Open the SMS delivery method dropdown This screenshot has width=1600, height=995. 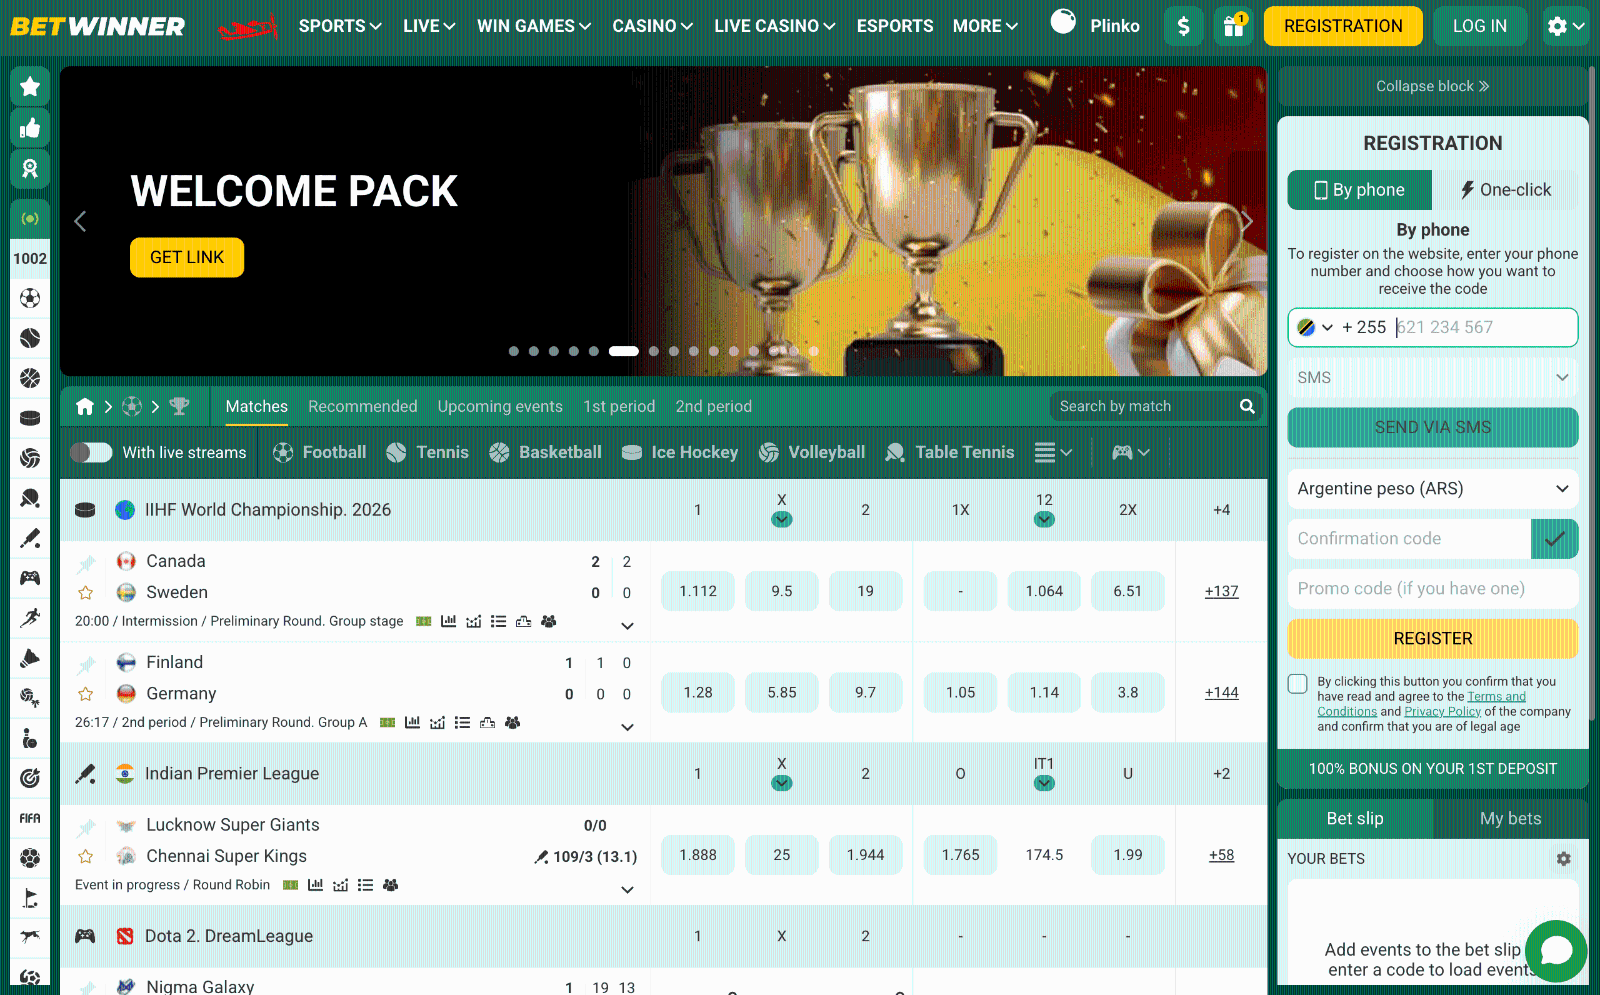coord(1433,378)
